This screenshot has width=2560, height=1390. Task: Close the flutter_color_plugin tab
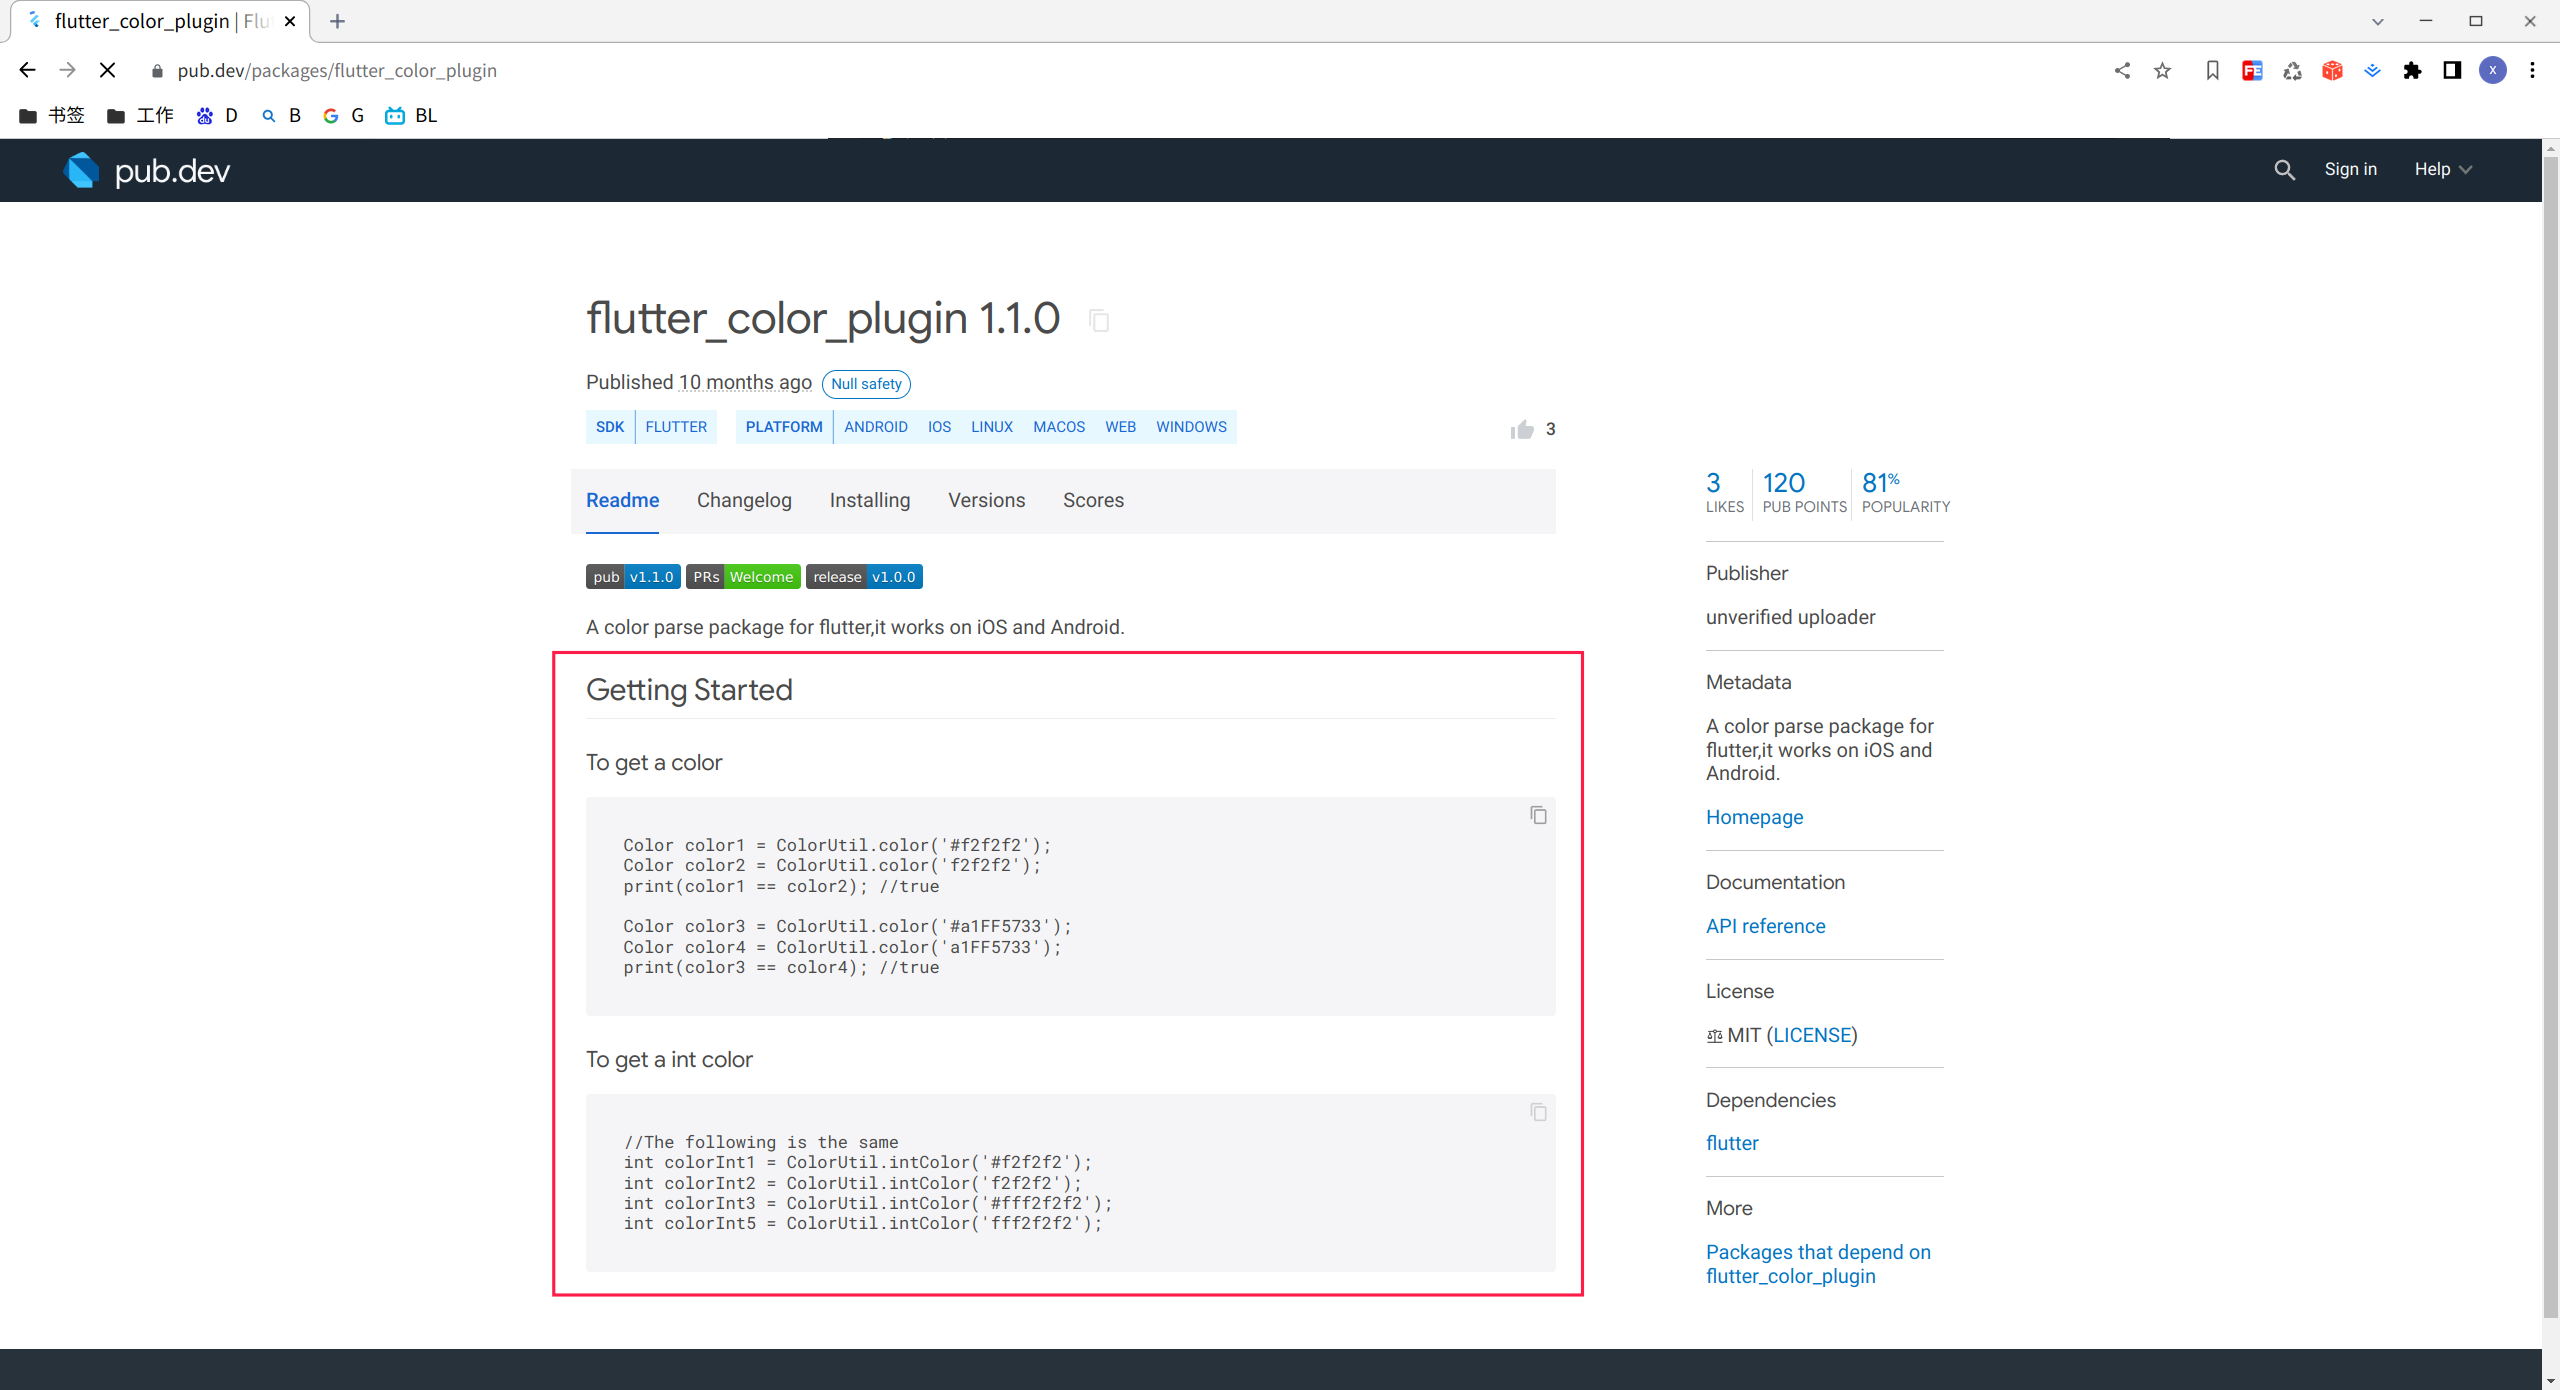click(x=290, y=21)
